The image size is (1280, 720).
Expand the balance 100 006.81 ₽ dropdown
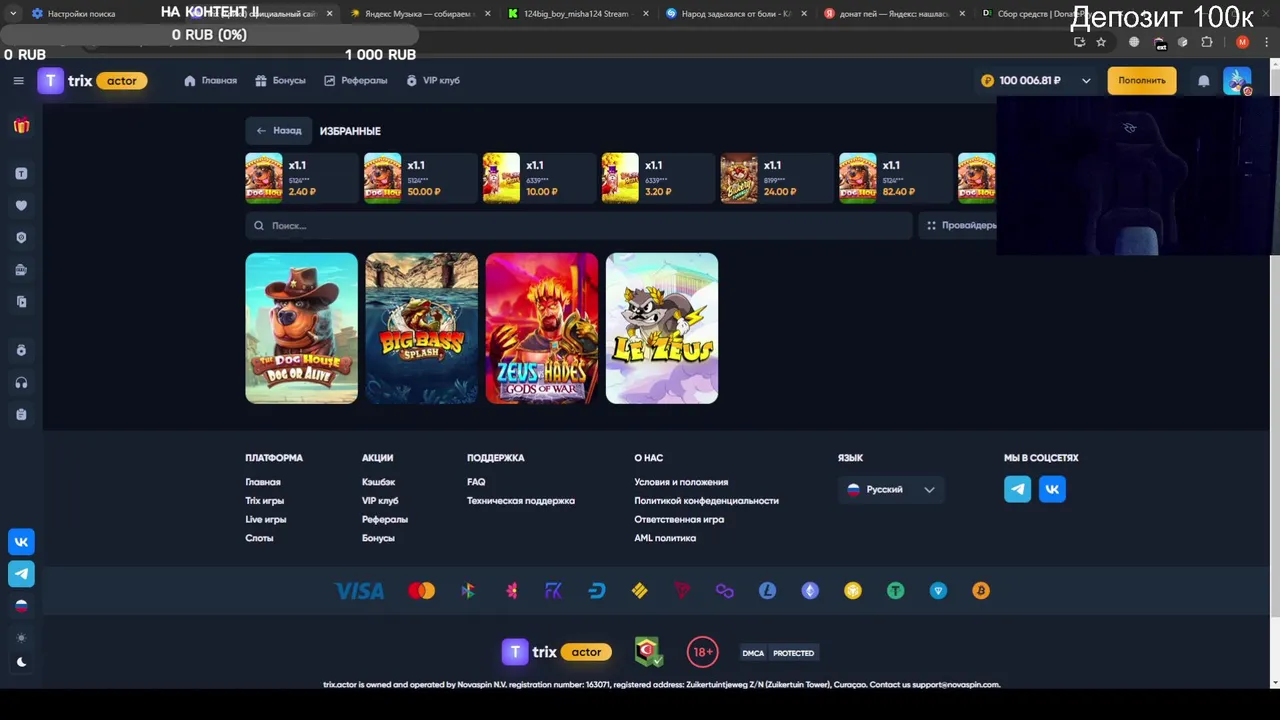(x=1086, y=81)
